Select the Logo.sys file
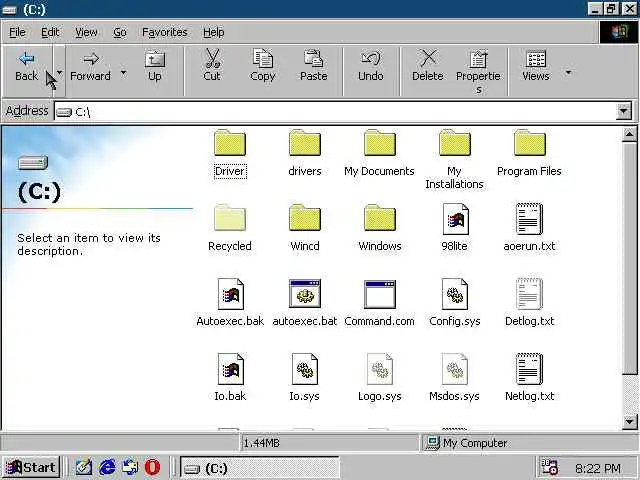Screen dimensions: 640x480 [x=380, y=378]
